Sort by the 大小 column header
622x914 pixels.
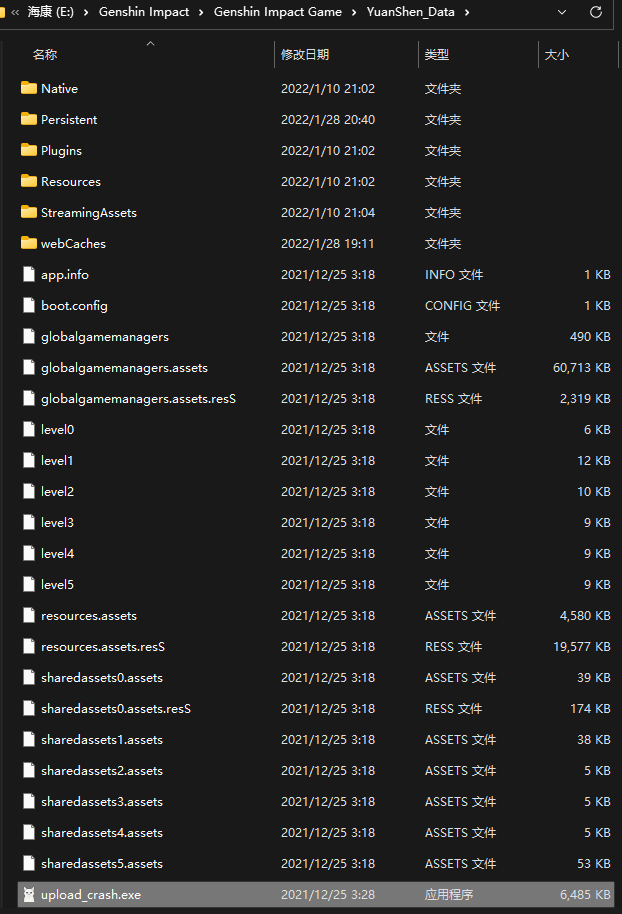tap(557, 55)
